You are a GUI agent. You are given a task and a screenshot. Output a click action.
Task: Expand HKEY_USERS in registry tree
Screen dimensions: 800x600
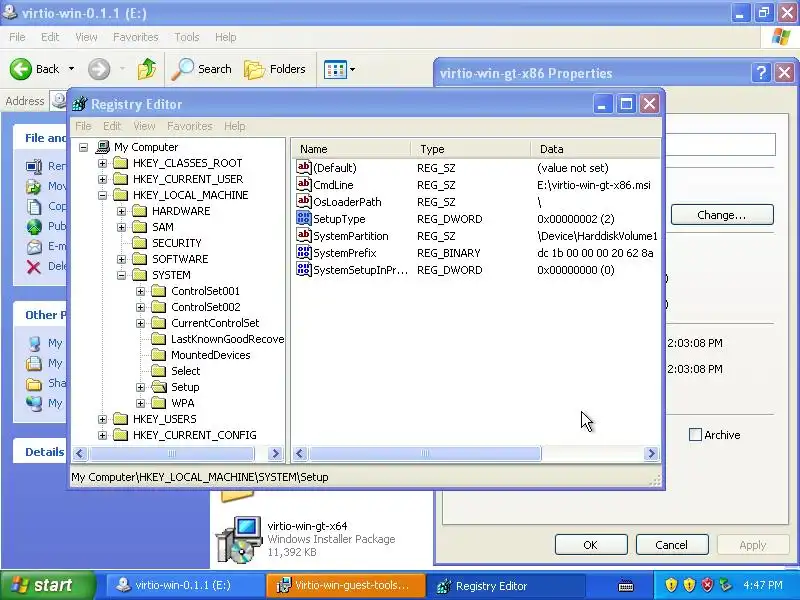(103, 419)
